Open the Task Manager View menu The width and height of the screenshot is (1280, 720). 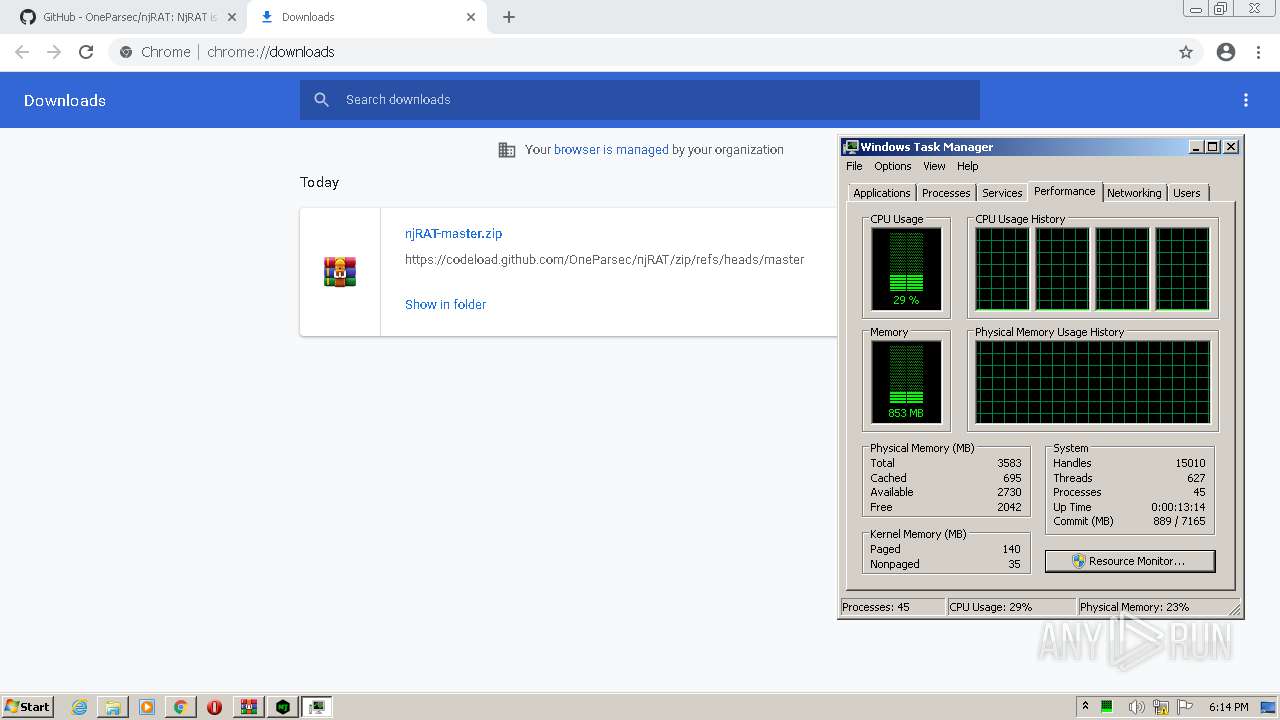934,166
